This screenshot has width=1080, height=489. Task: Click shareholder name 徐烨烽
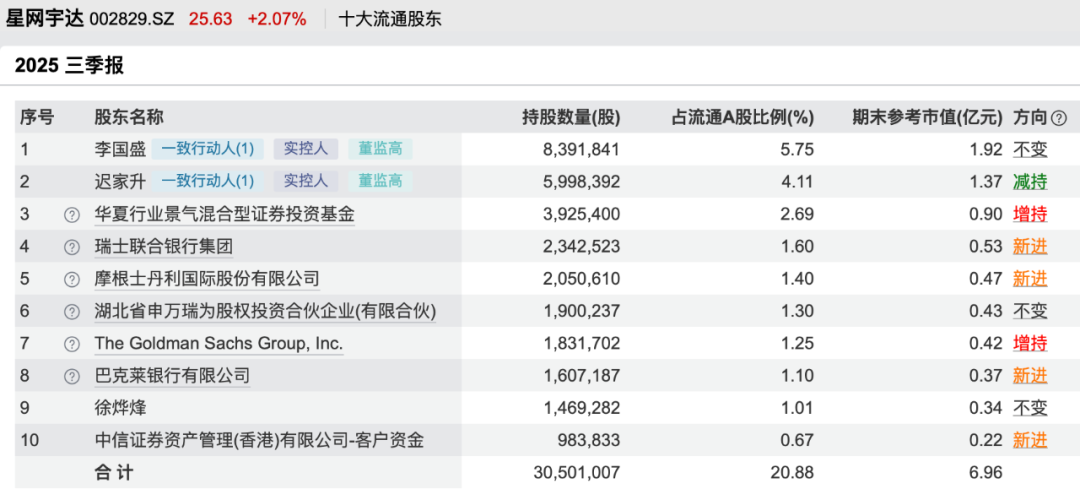(120, 408)
